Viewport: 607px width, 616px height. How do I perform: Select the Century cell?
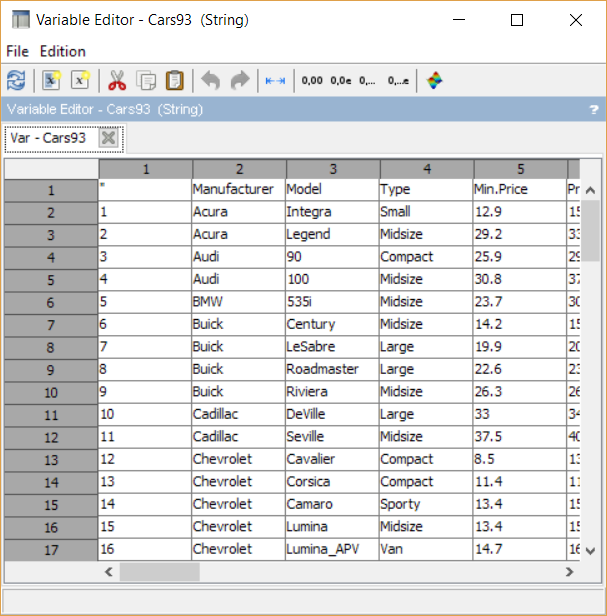[332, 324]
